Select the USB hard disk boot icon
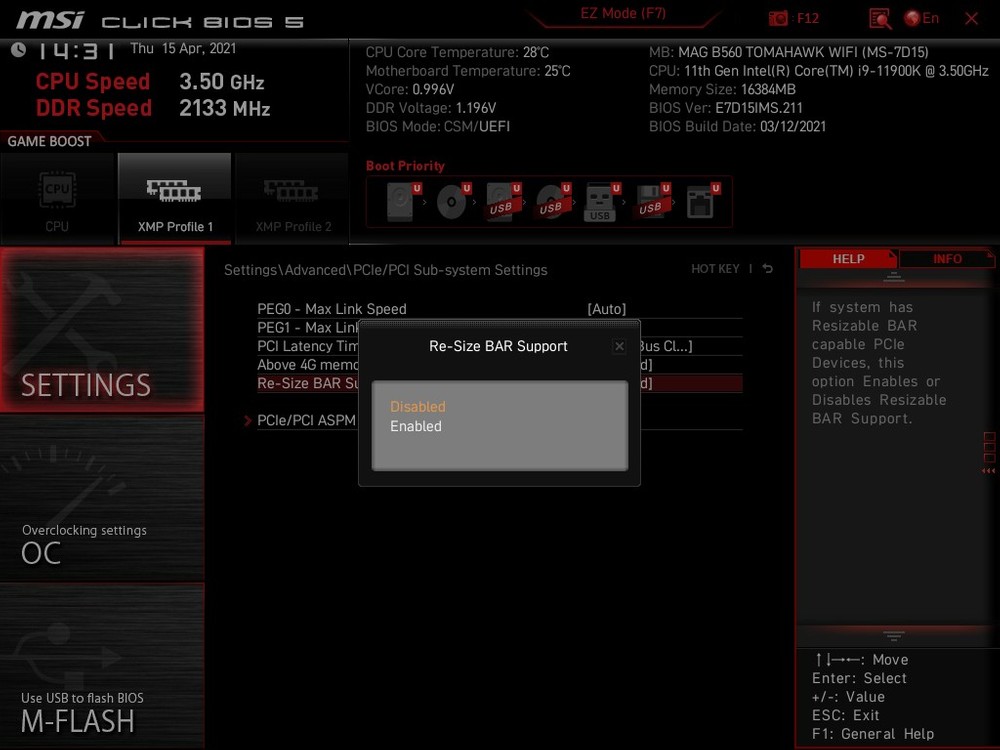 pos(503,202)
